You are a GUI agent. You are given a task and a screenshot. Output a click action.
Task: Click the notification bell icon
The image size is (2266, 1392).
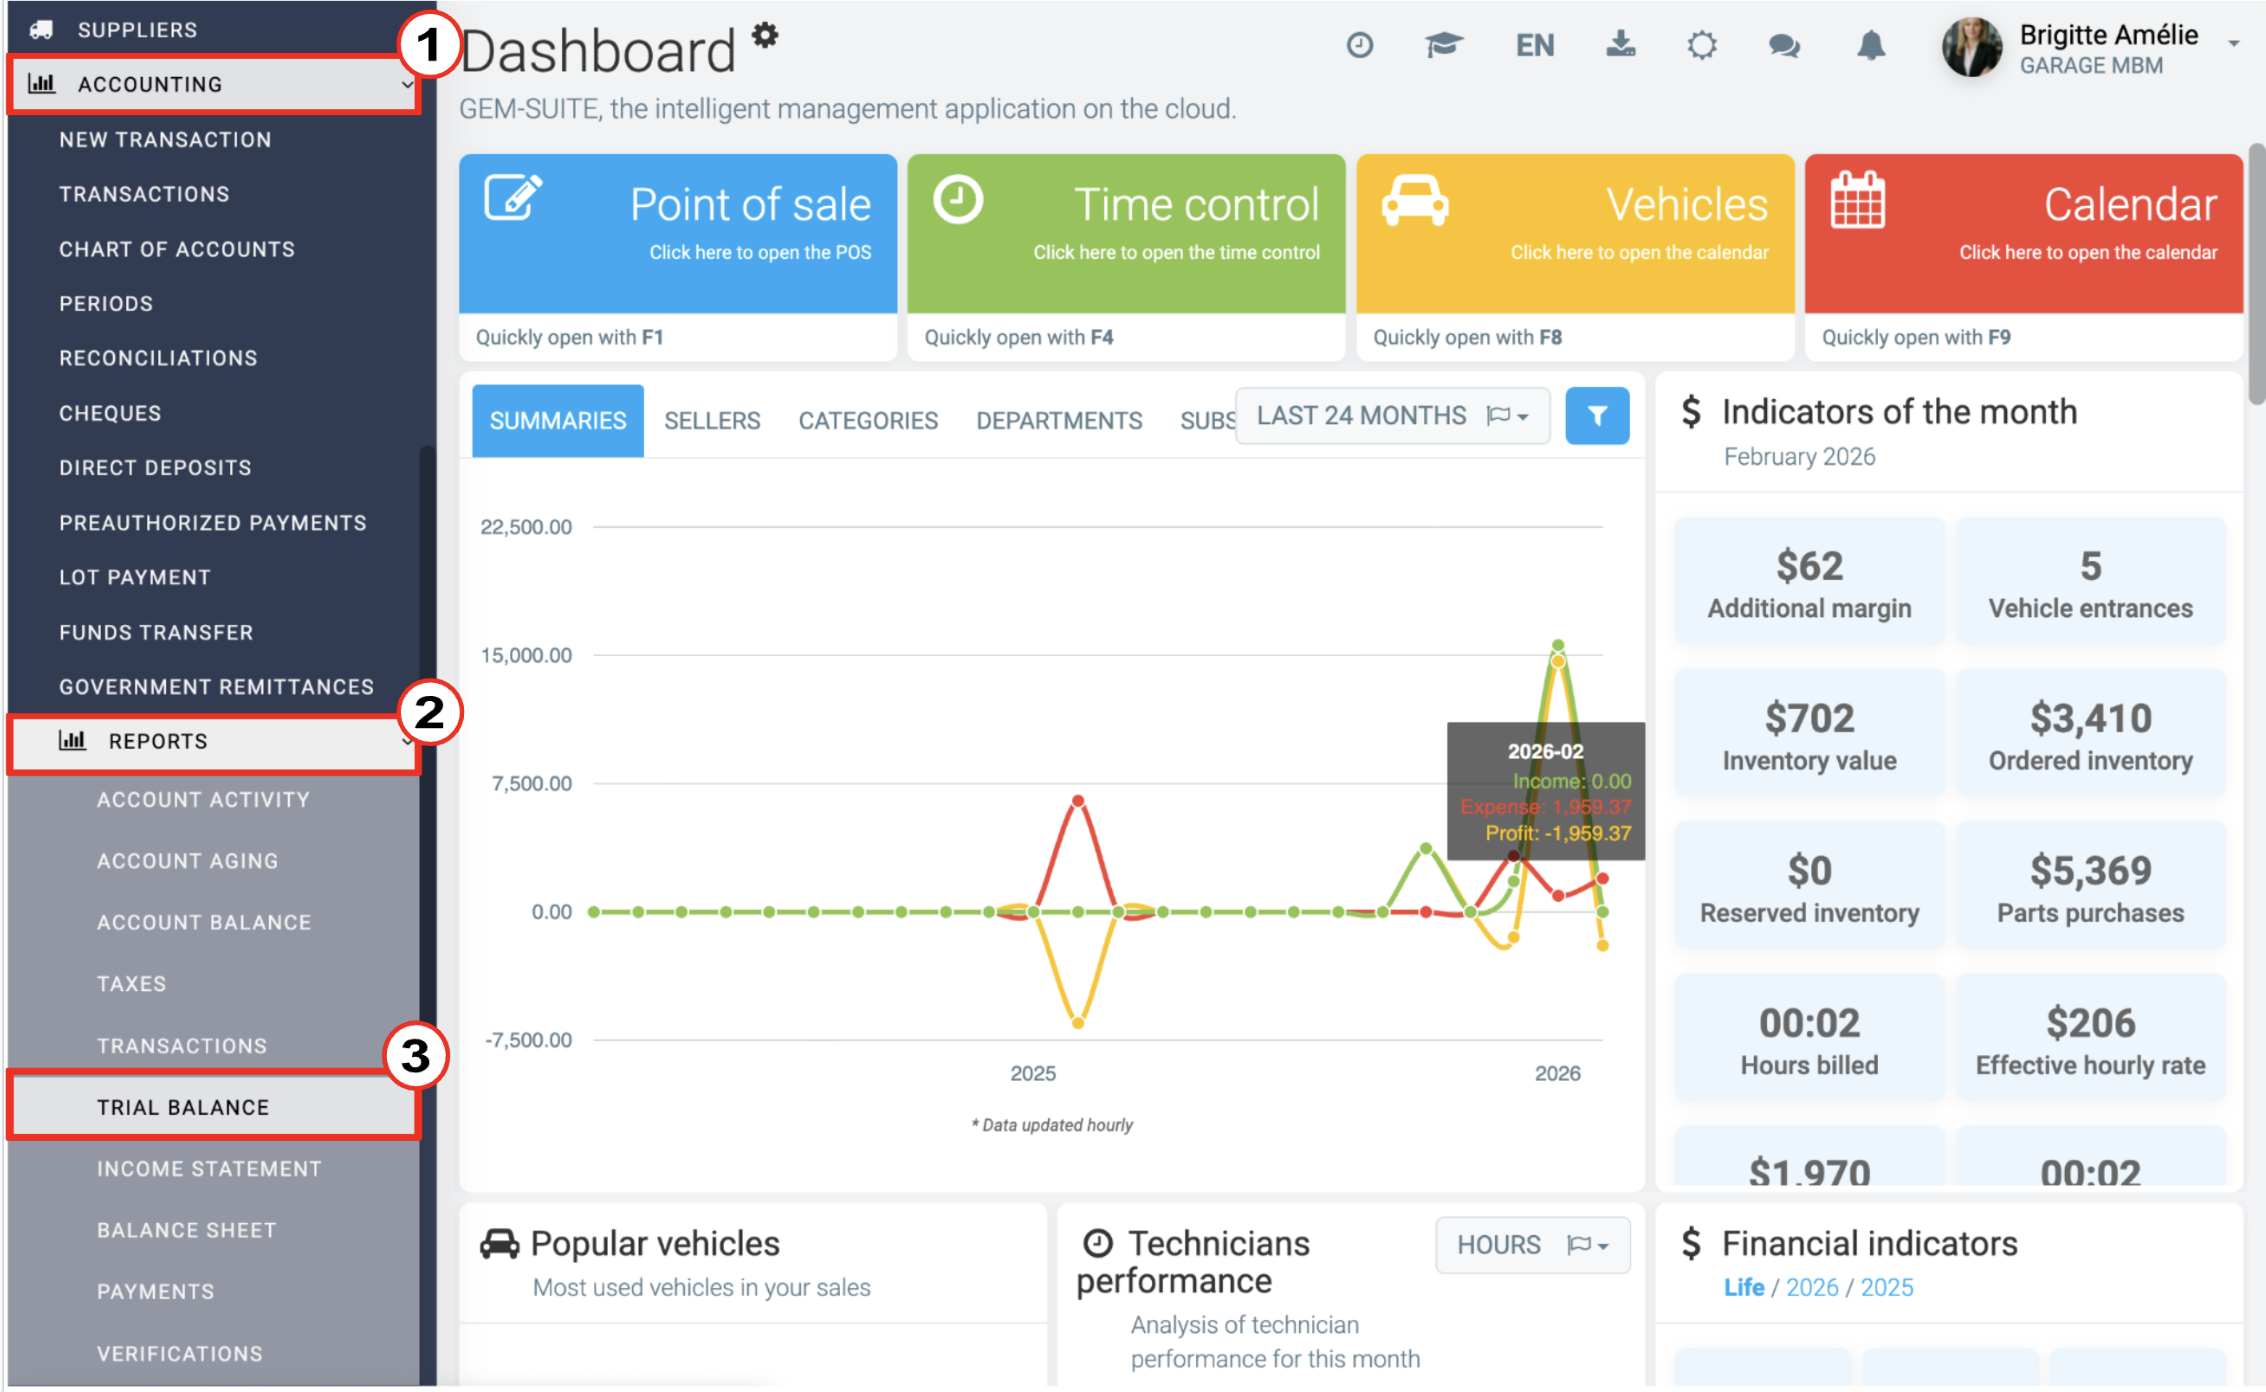point(1870,46)
